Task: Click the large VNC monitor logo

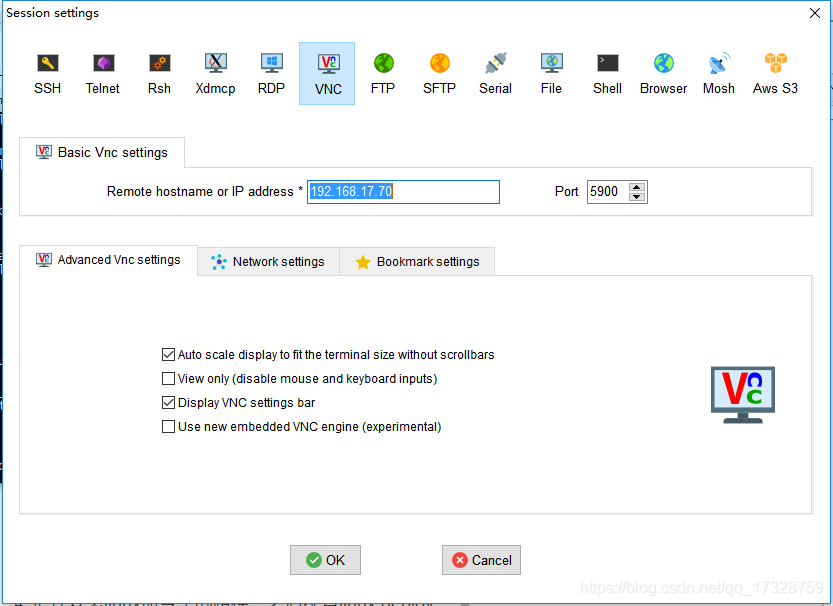Action: point(743,395)
